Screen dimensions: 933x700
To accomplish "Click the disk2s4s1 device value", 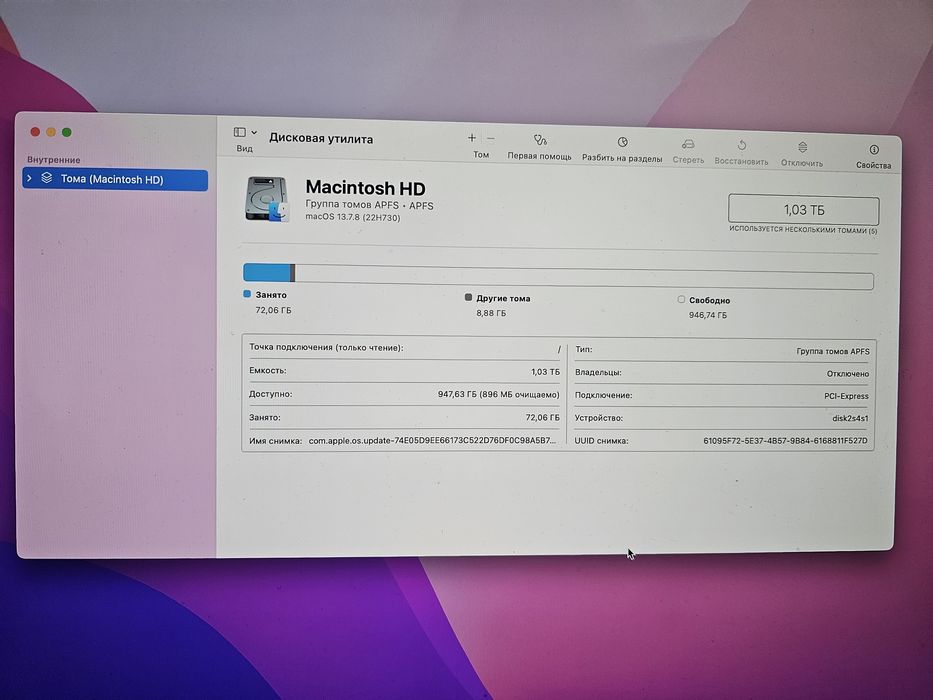I will (x=850, y=418).
